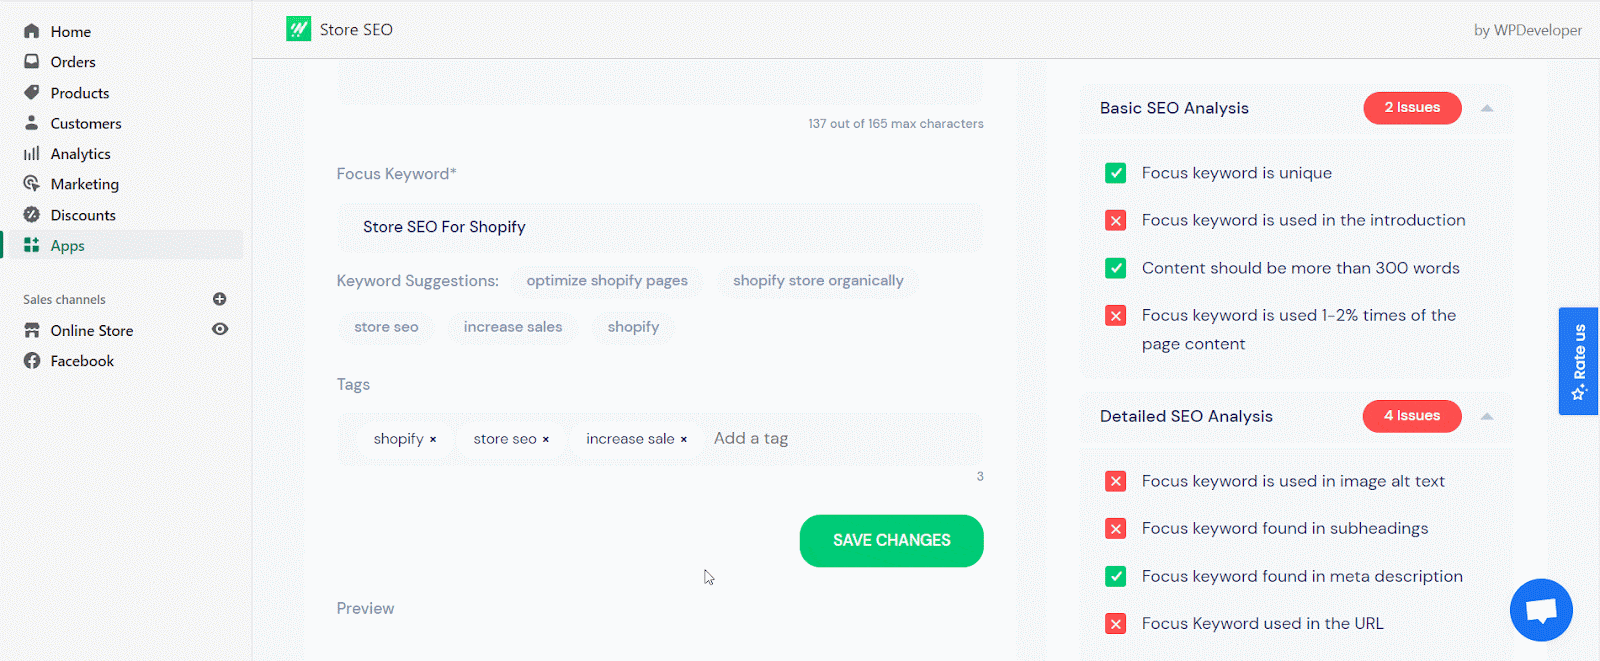Image resolution: width=1600 pixels, height=661 pixels.
Task: Click the Sales channels heading
Action: tap(64, 300)
